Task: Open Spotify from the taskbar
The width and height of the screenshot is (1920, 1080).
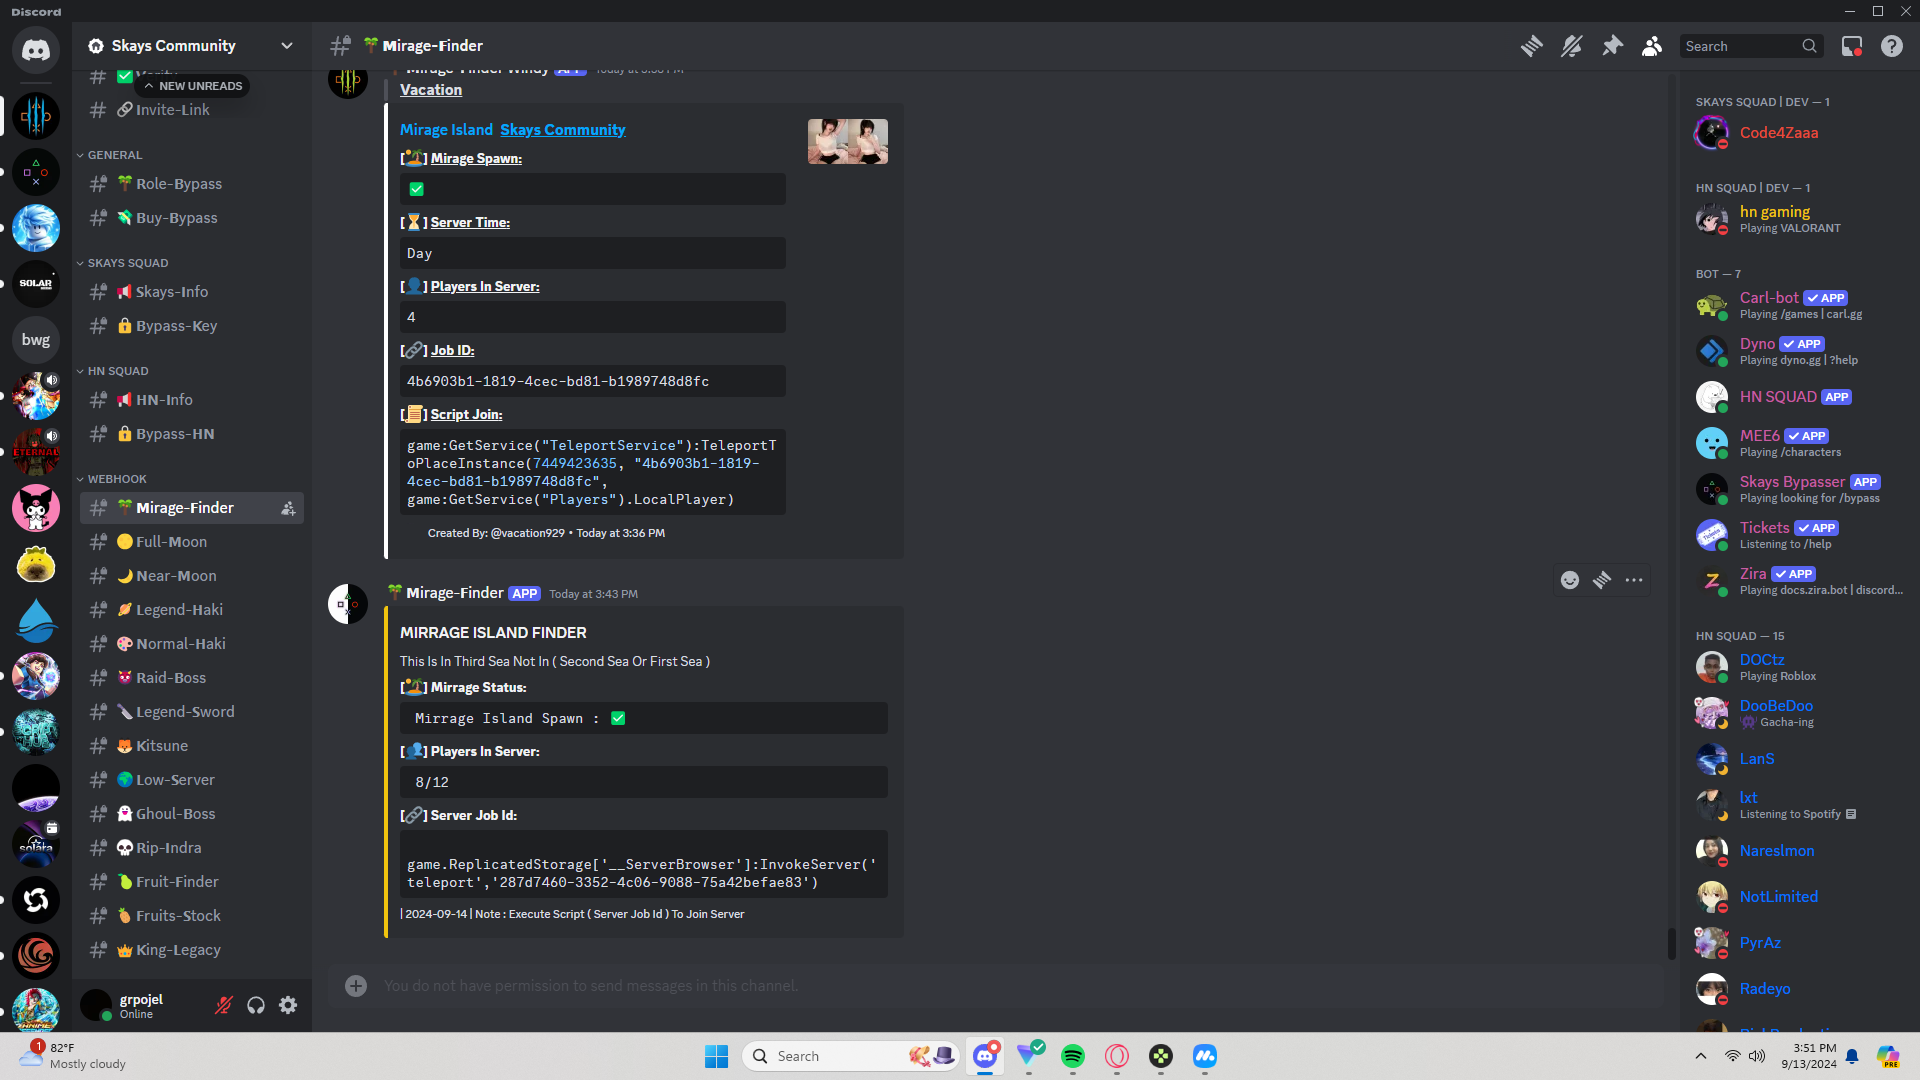Action: point(1073,1056)
